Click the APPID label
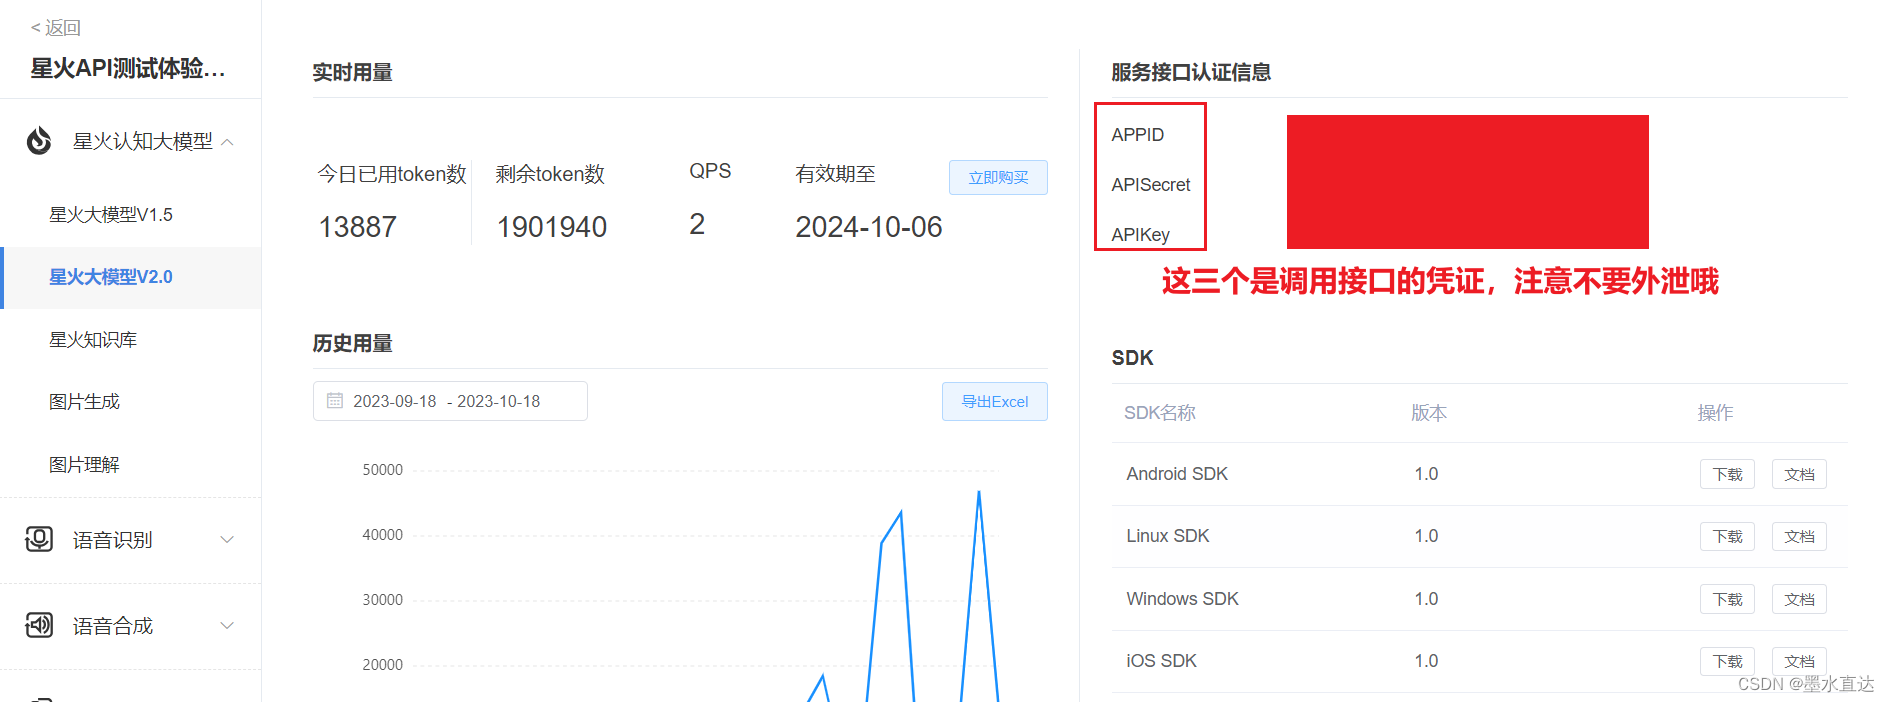The width and height of the screenshot is (1889, 702). pyautogui.click(x=1137, y=135)
